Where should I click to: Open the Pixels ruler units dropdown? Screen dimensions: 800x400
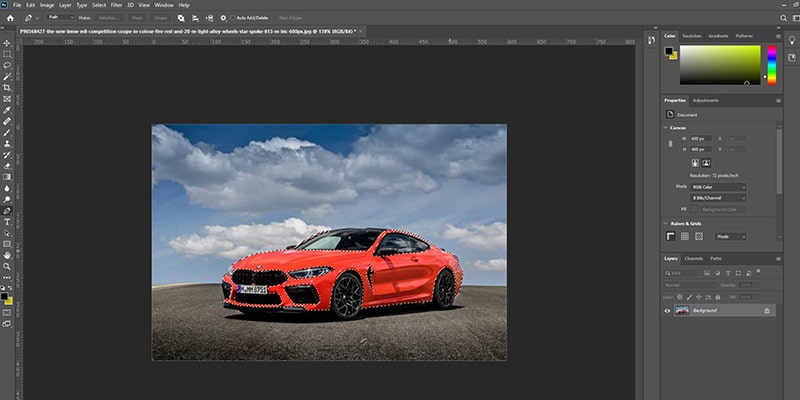(731, 237)
